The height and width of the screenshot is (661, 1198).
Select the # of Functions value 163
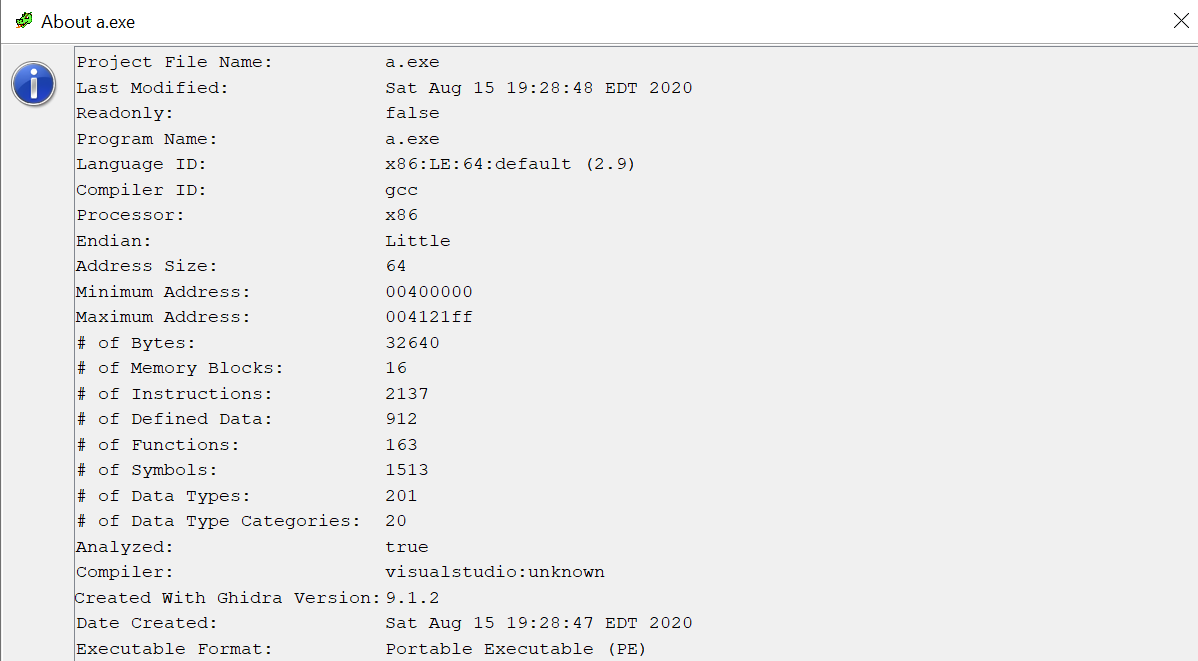(x=401, y=444)
